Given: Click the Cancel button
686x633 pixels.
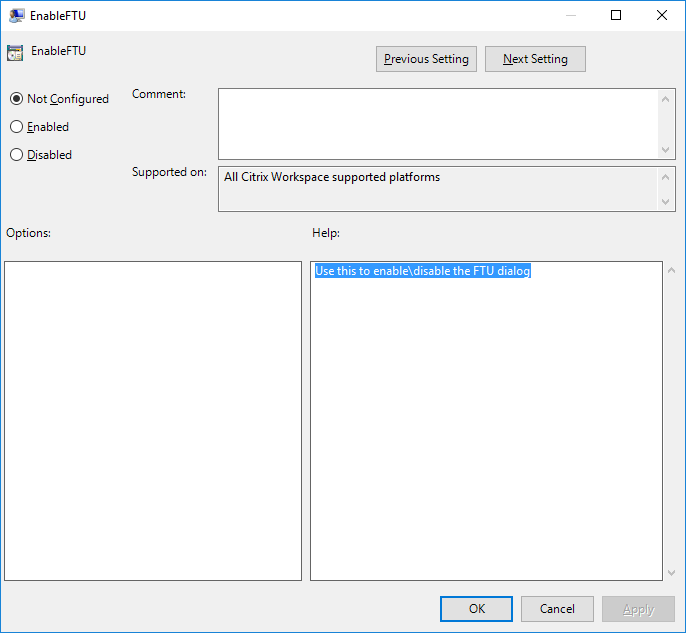Looking at the screenshot, I should [557, 609].
